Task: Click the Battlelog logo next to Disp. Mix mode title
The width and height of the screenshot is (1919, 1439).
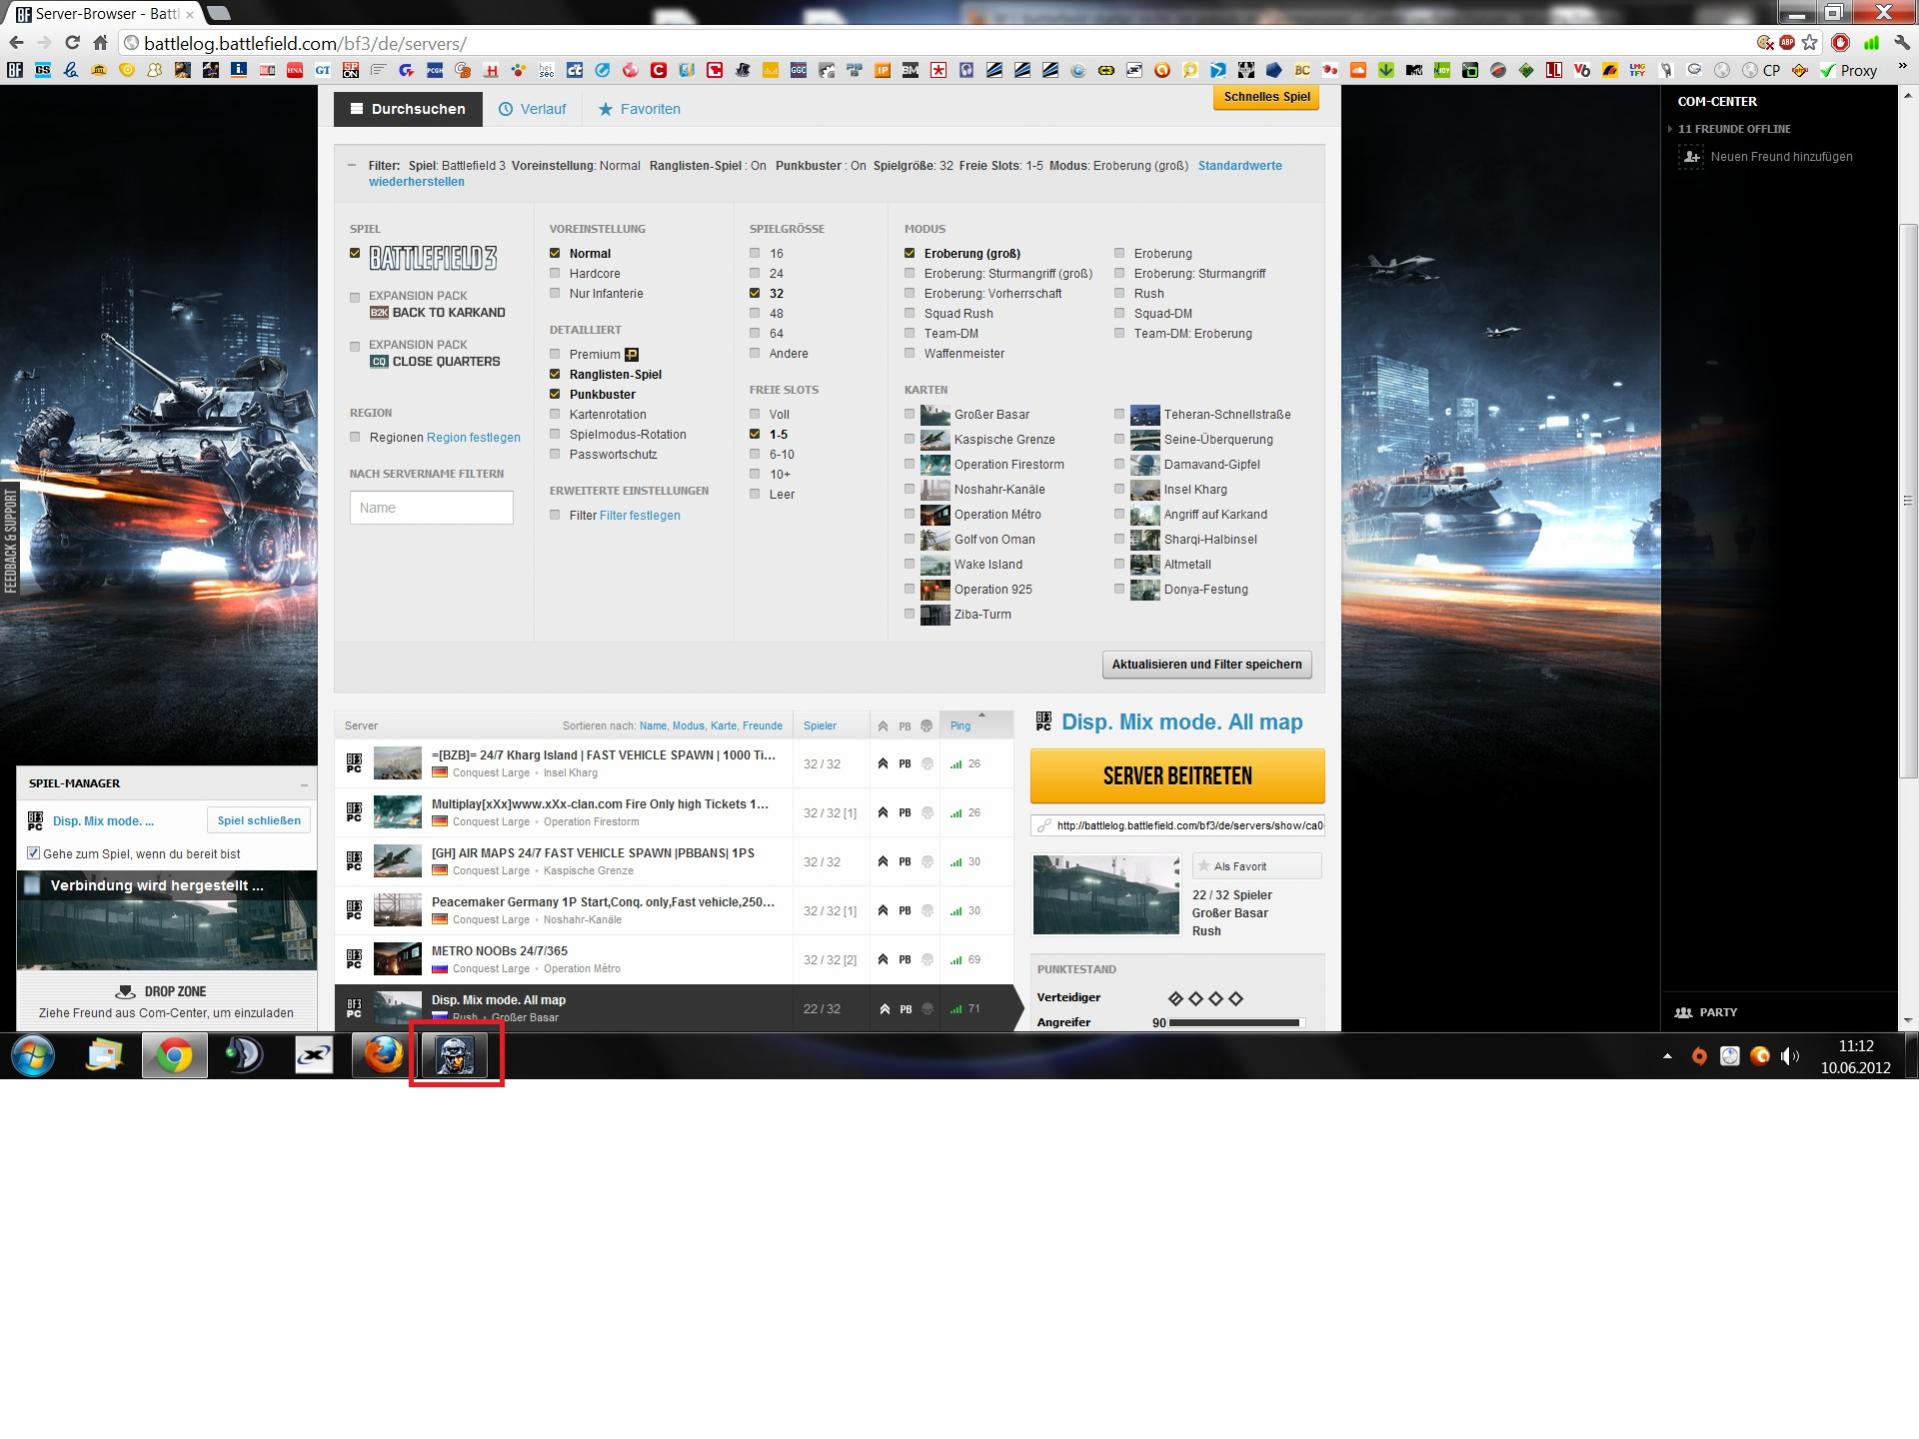Action: 1044,721
